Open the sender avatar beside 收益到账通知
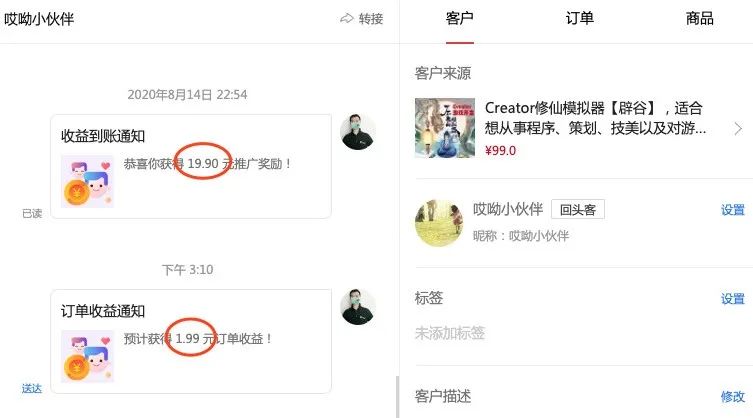 357,132
